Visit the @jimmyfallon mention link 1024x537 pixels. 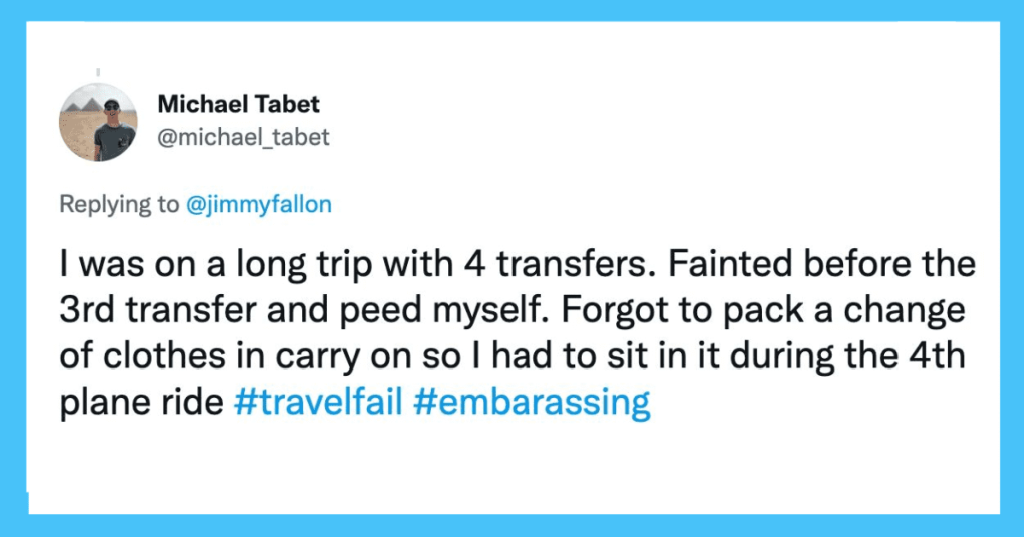coord(259,204)
